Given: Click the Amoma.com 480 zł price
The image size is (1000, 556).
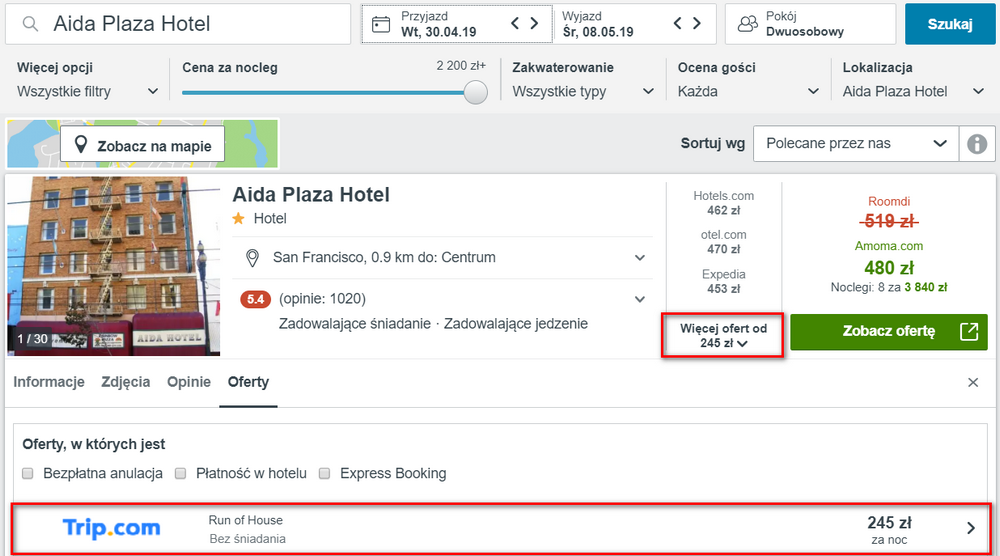Looking at the screenshot, I should 889,268.
